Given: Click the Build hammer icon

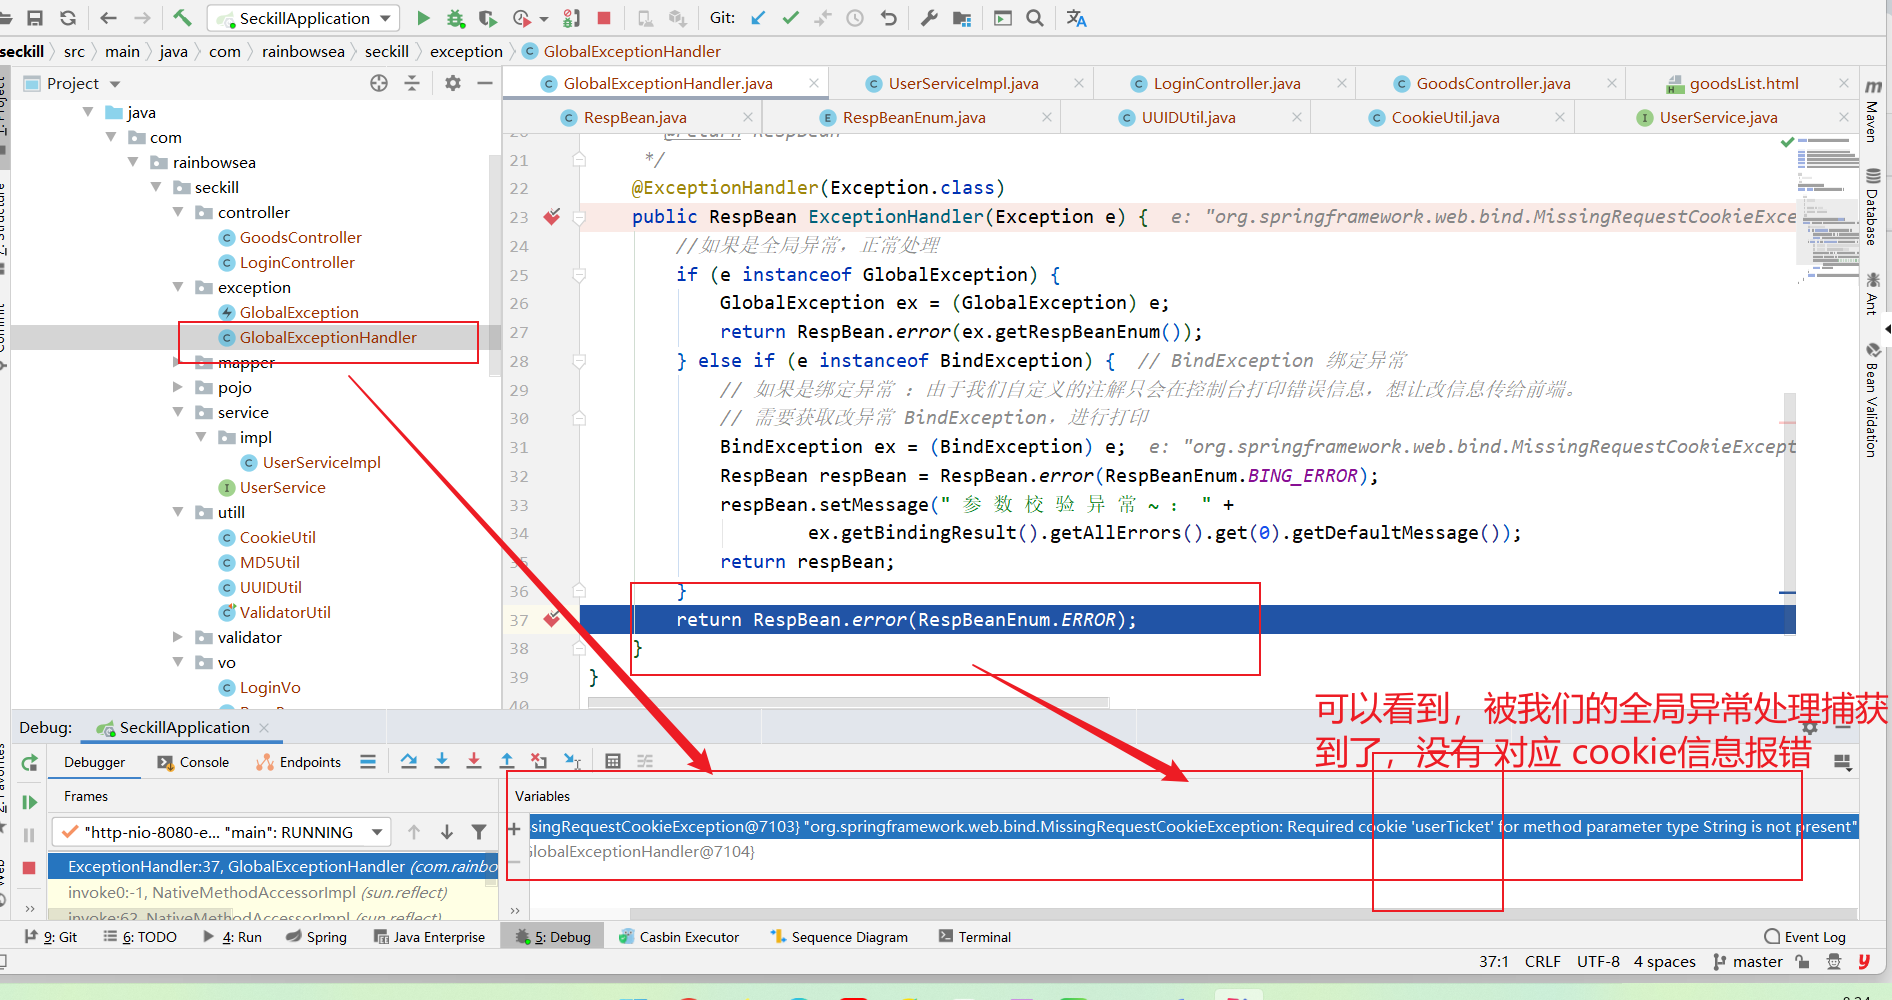Looking at the screenshot, I should point(182,18).
